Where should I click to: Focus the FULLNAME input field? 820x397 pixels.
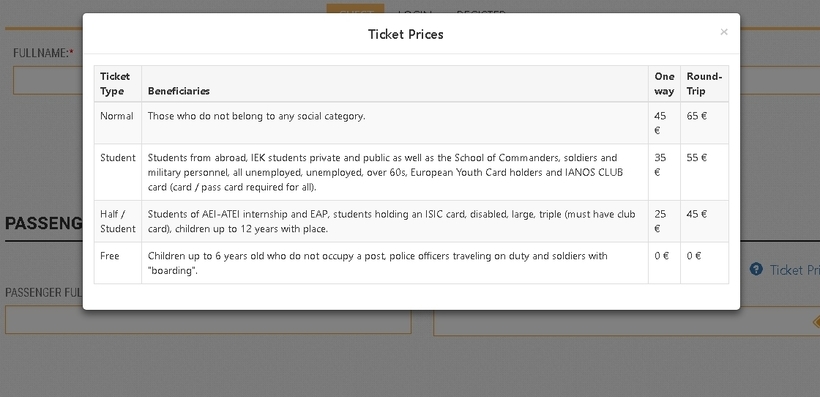(48, 80)
